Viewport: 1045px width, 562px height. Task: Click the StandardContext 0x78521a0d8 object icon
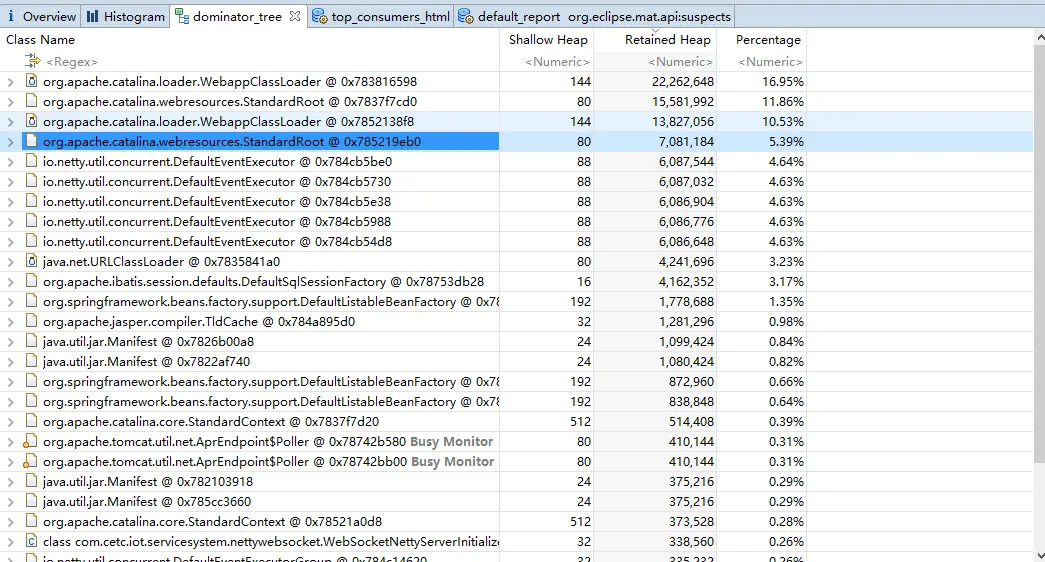(x=31, y=521)
